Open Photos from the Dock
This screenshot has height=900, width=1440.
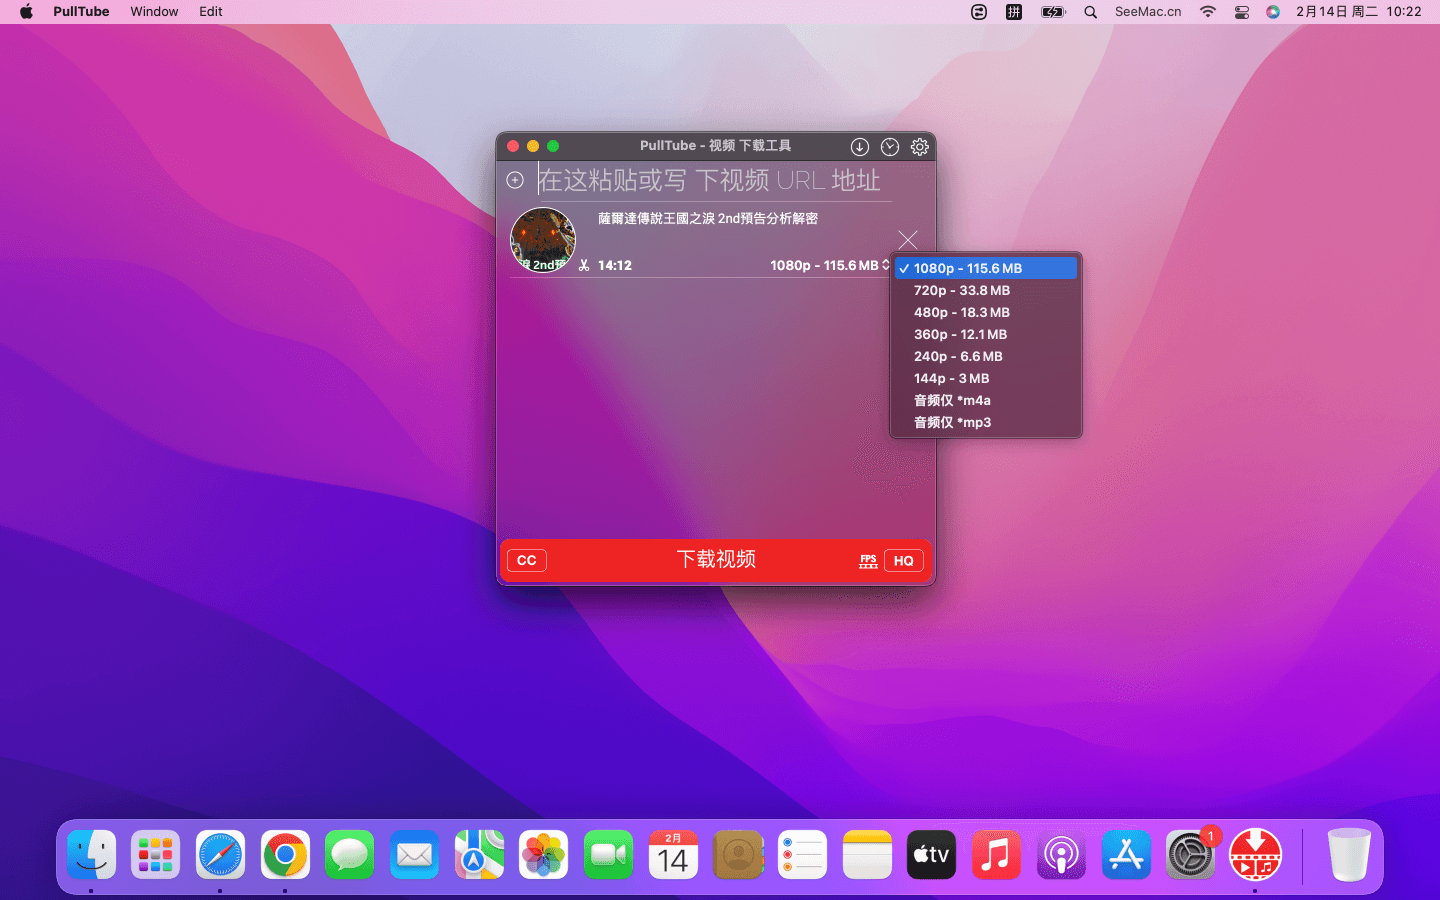[x=543, y=855]
